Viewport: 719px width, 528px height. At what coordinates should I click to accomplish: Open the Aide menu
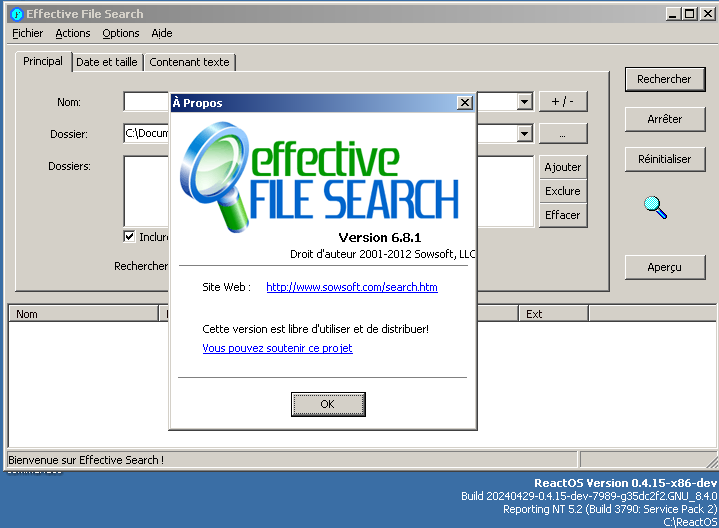[162, 33]
